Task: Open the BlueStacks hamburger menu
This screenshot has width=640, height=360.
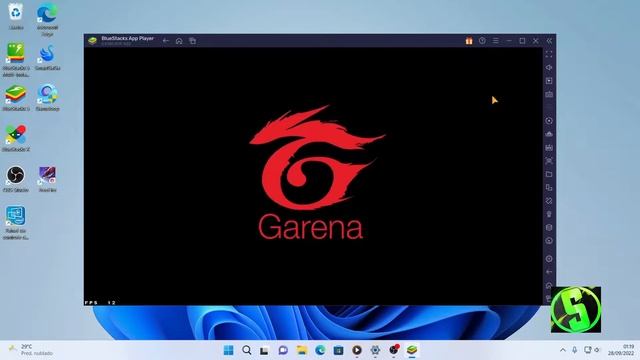Action: click(496, 41)
